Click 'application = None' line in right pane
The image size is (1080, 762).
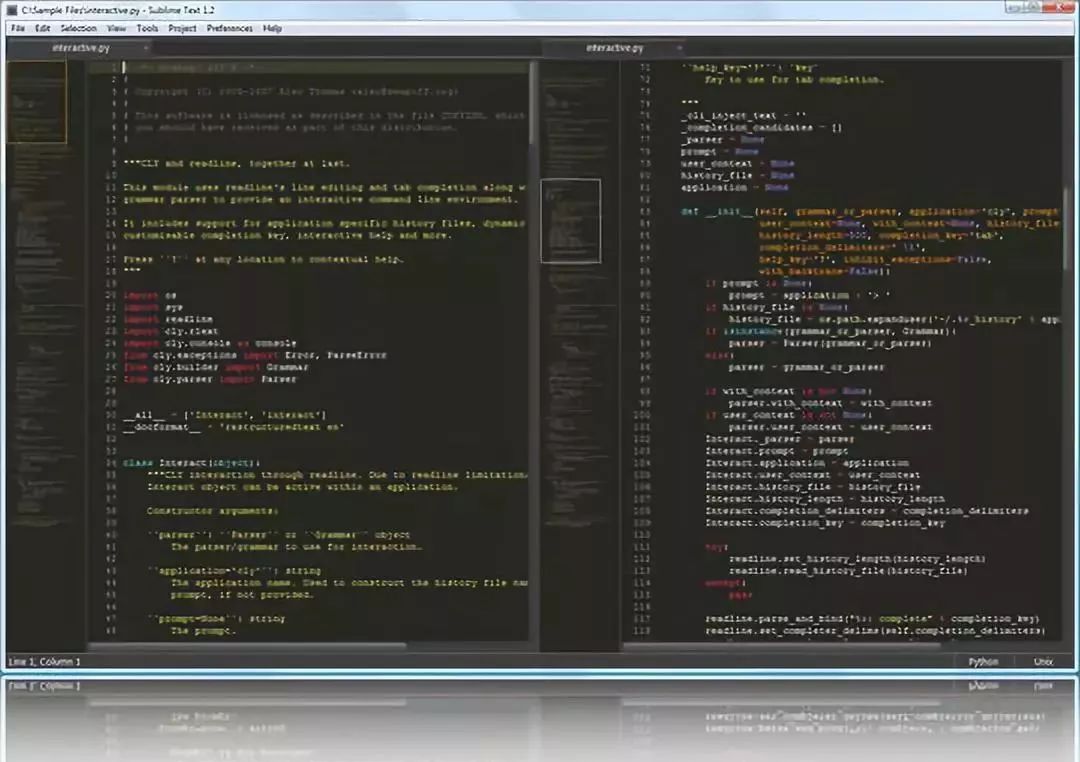[x=734, y=187]
